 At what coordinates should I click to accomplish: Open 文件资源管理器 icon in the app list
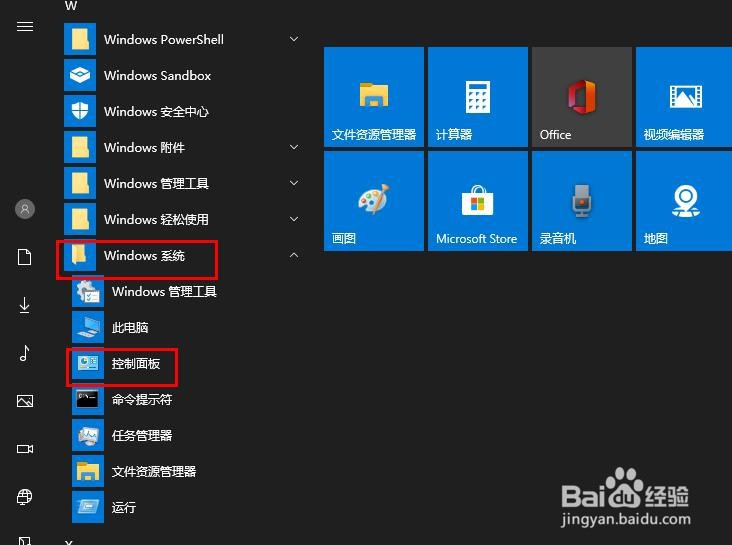(88, 471)
